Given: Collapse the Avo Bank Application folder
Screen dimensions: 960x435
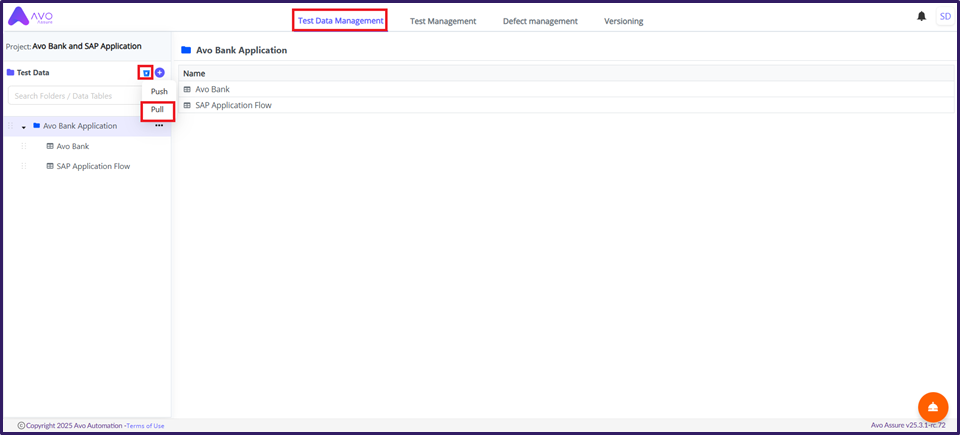Looking at the screenshot, I should coord(24,127).
